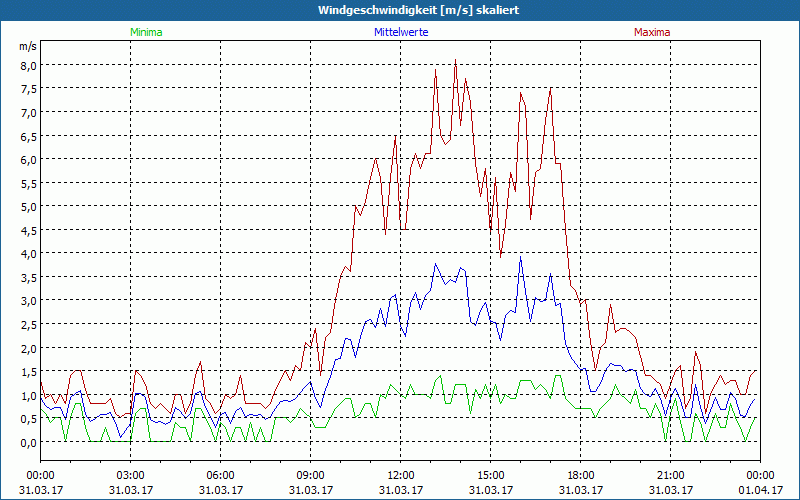Click the 4,5 y-axis value

click(x=29, y=231)
